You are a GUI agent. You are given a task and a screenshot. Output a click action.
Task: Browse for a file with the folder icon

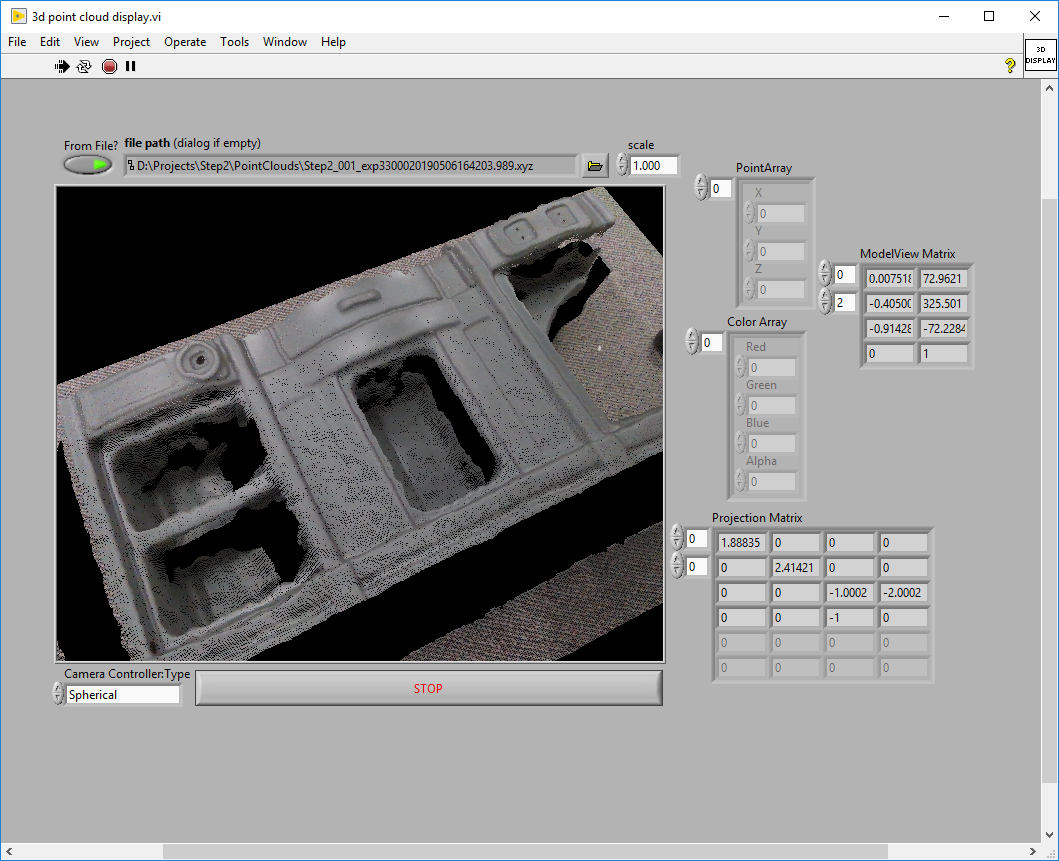point(594,165)
